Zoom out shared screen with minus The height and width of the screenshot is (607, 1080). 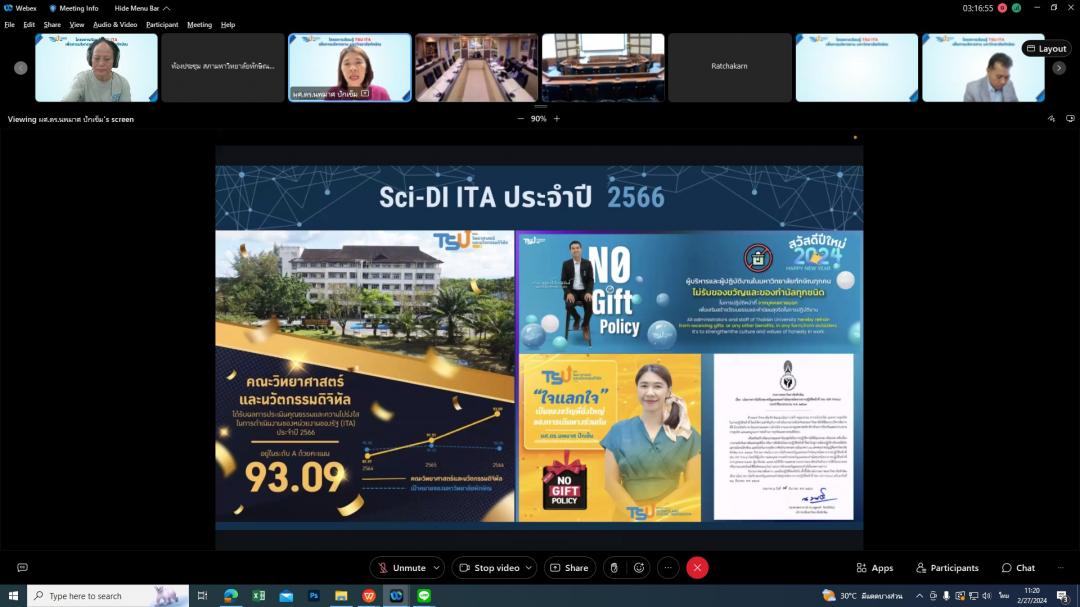(520, 119)
